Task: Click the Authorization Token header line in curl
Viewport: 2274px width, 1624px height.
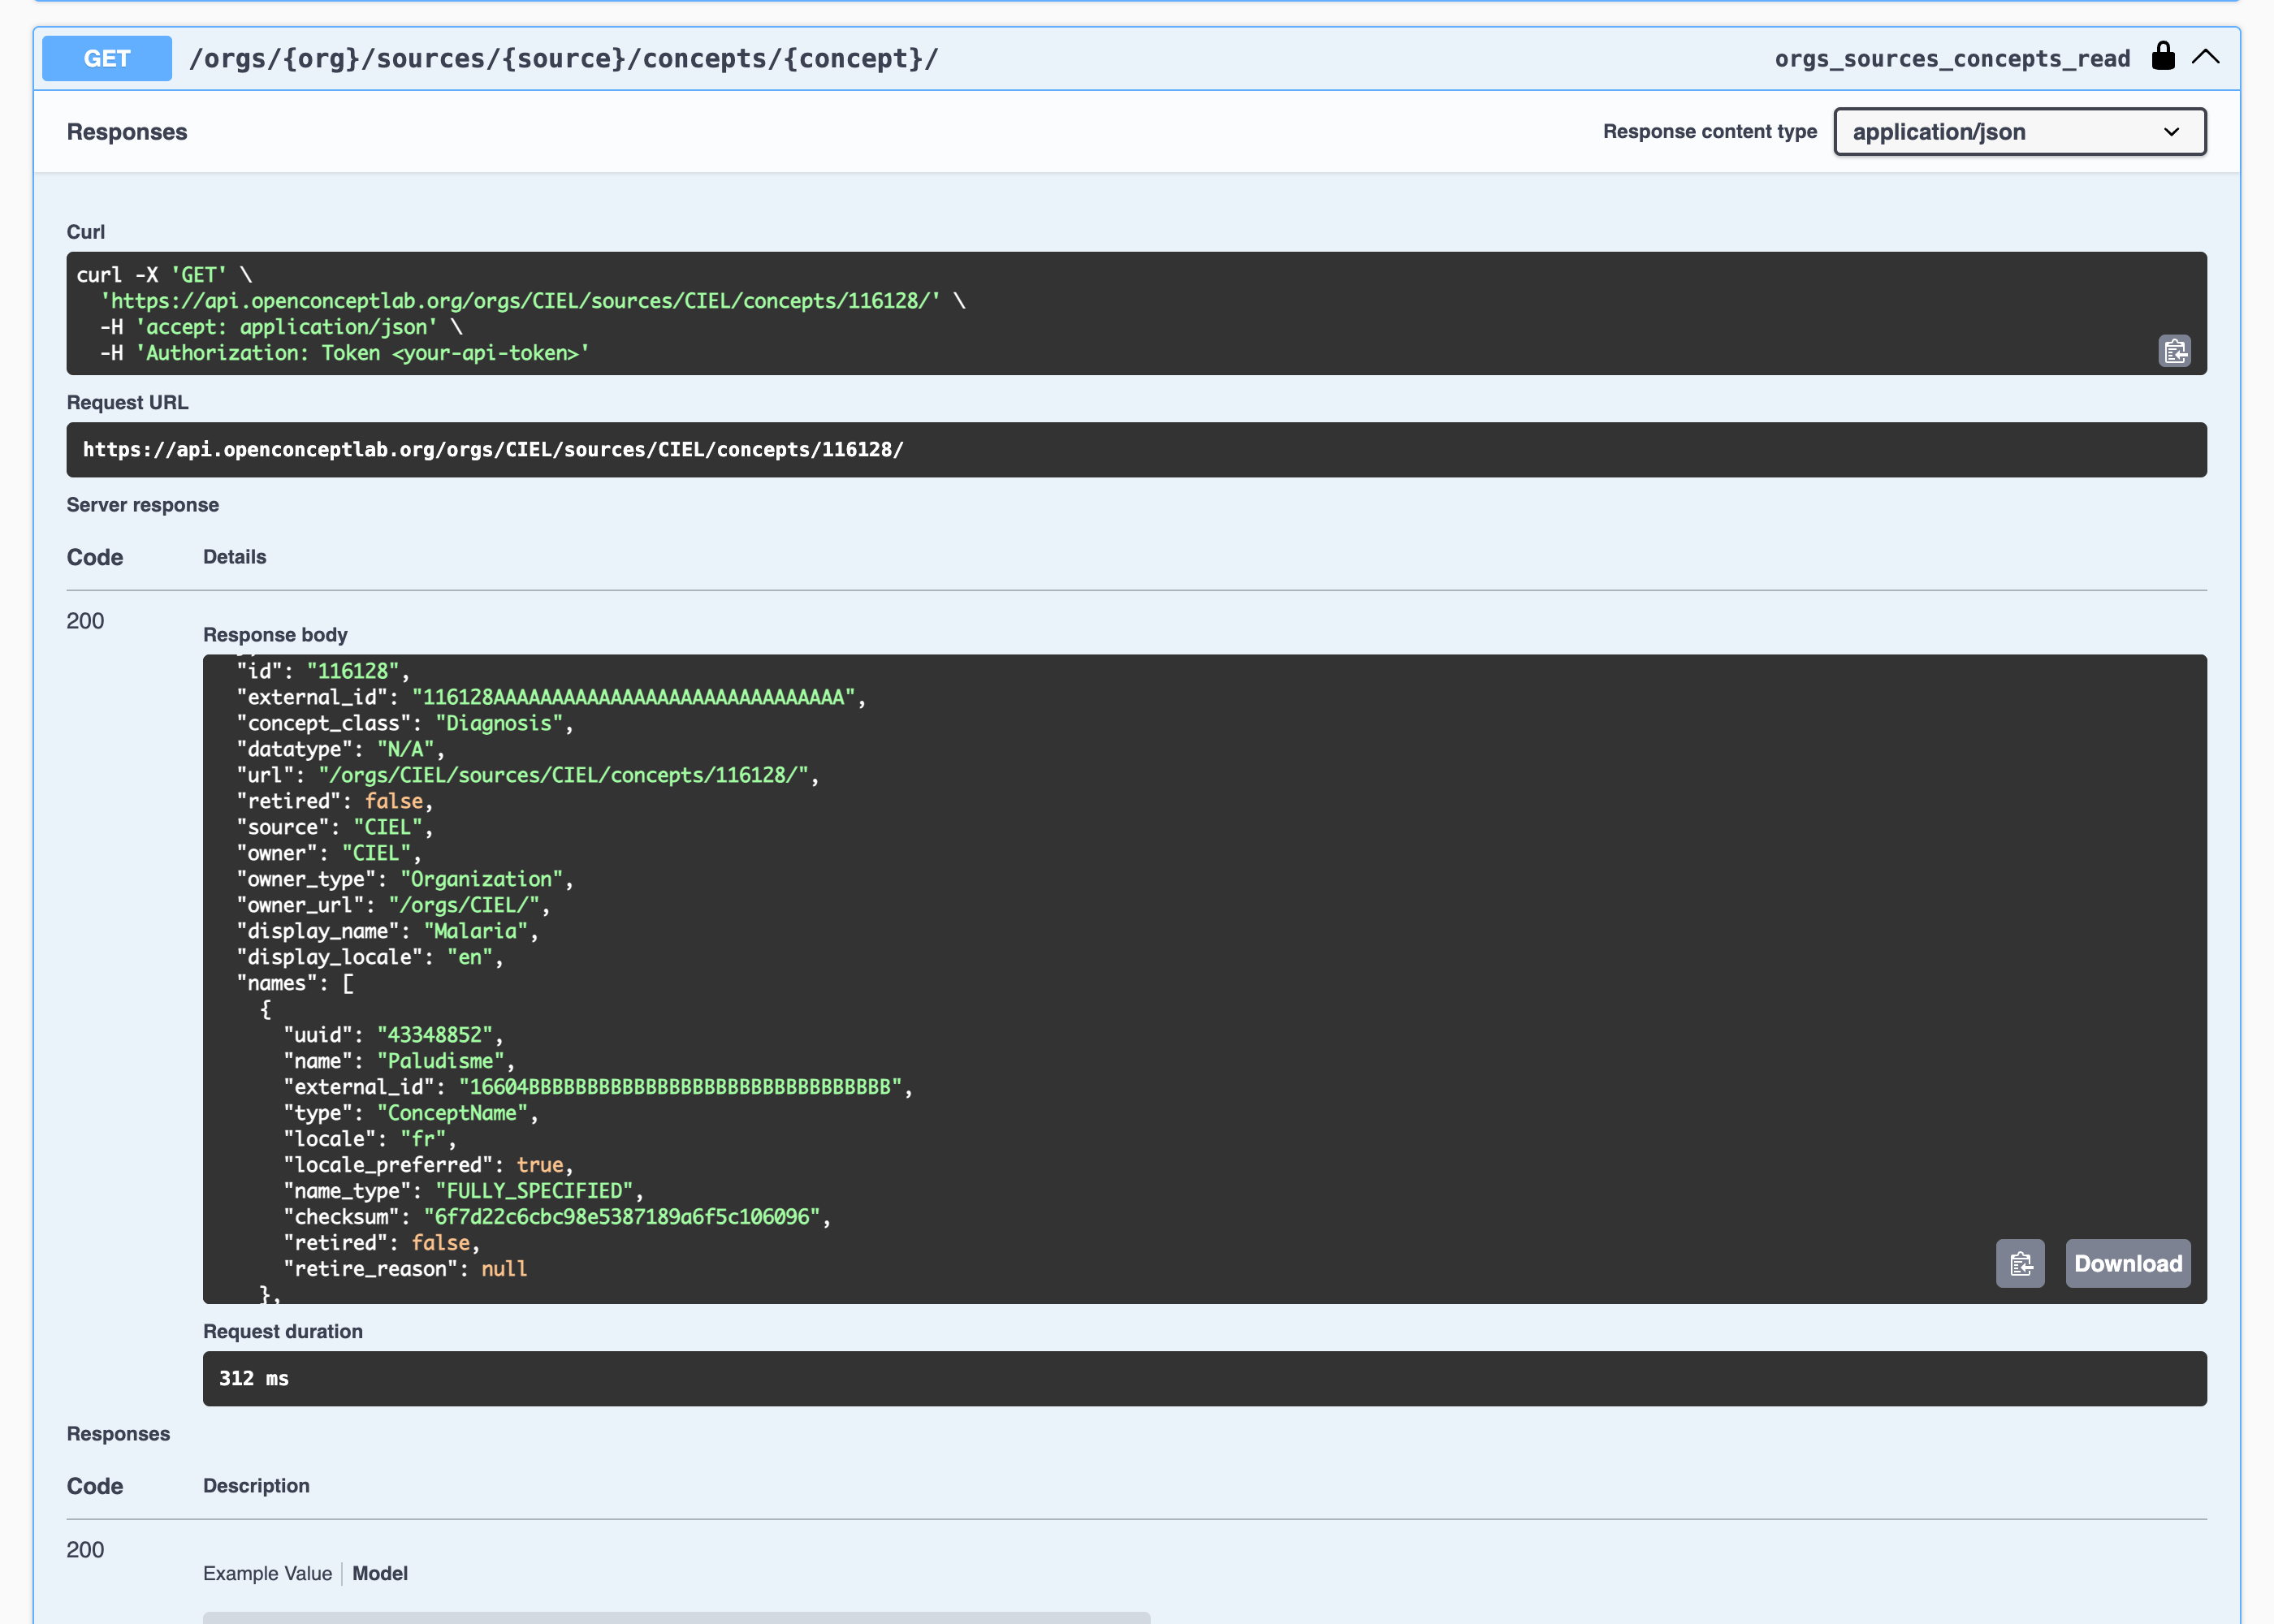Action: (x=345, y=353)
